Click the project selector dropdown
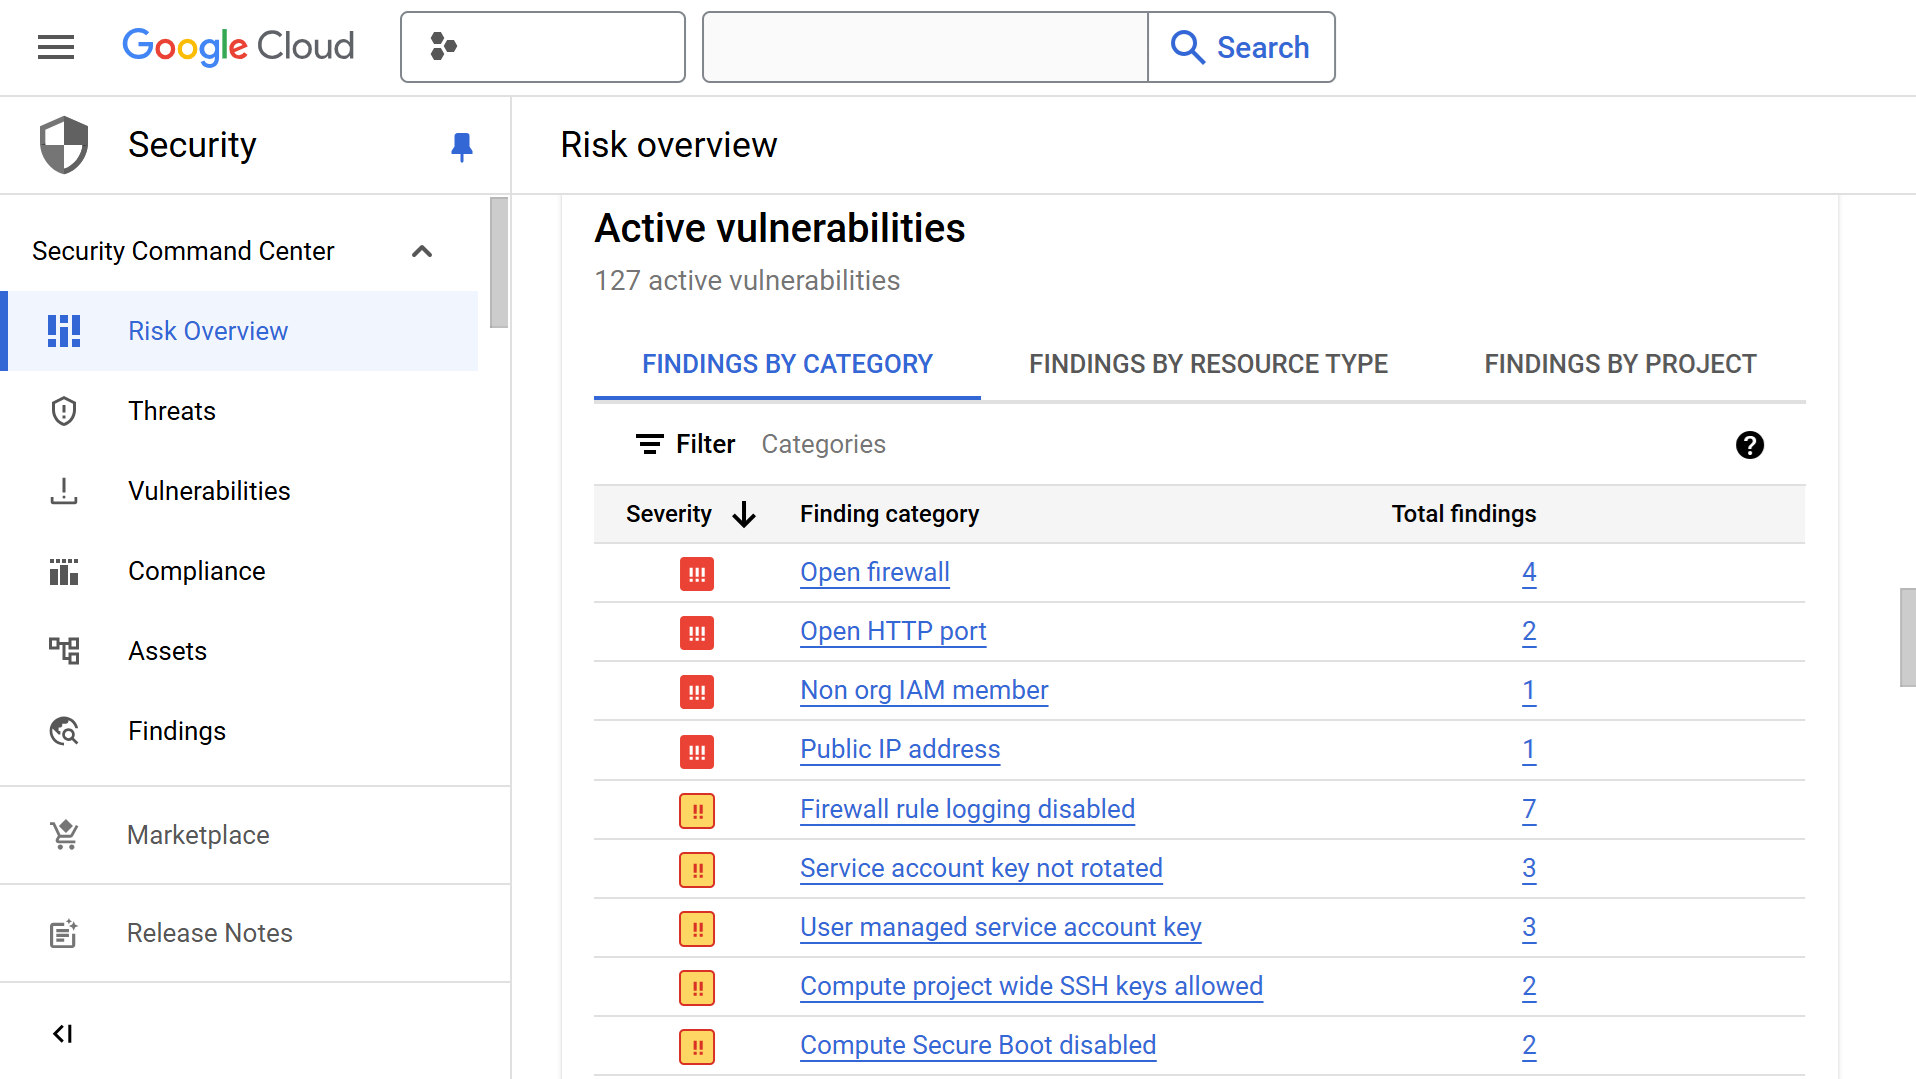The image size is (1916, 1079). click(x=542, y=47)
